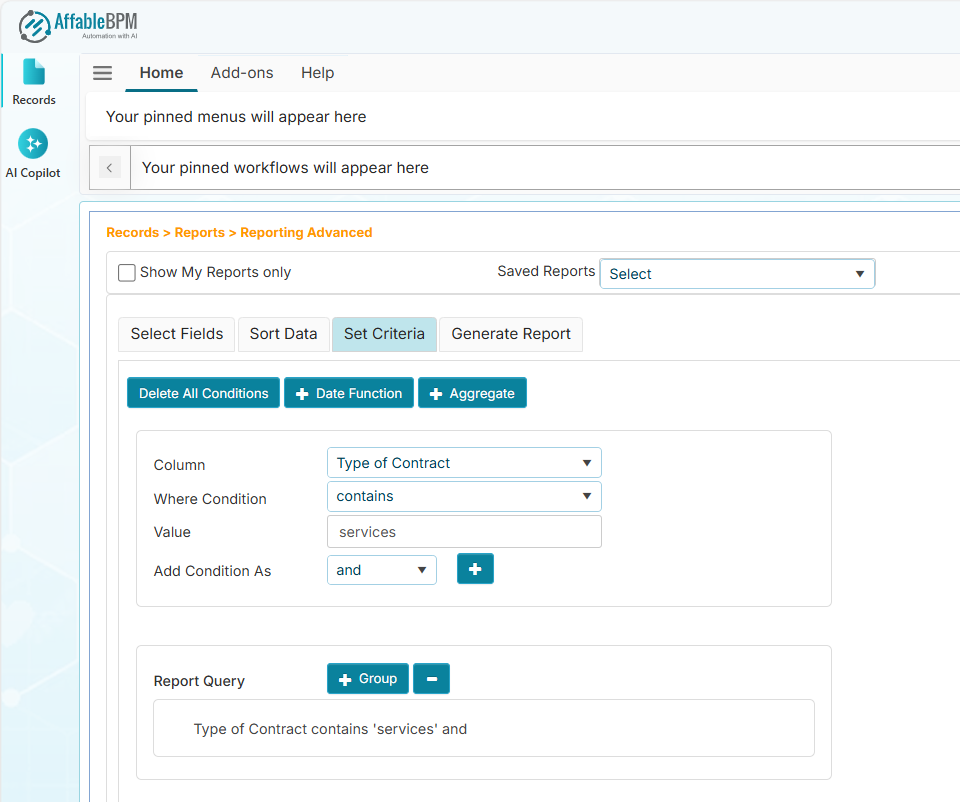Enable Show My Reports only
Screen dimensions: 960x802
[127, 272]
